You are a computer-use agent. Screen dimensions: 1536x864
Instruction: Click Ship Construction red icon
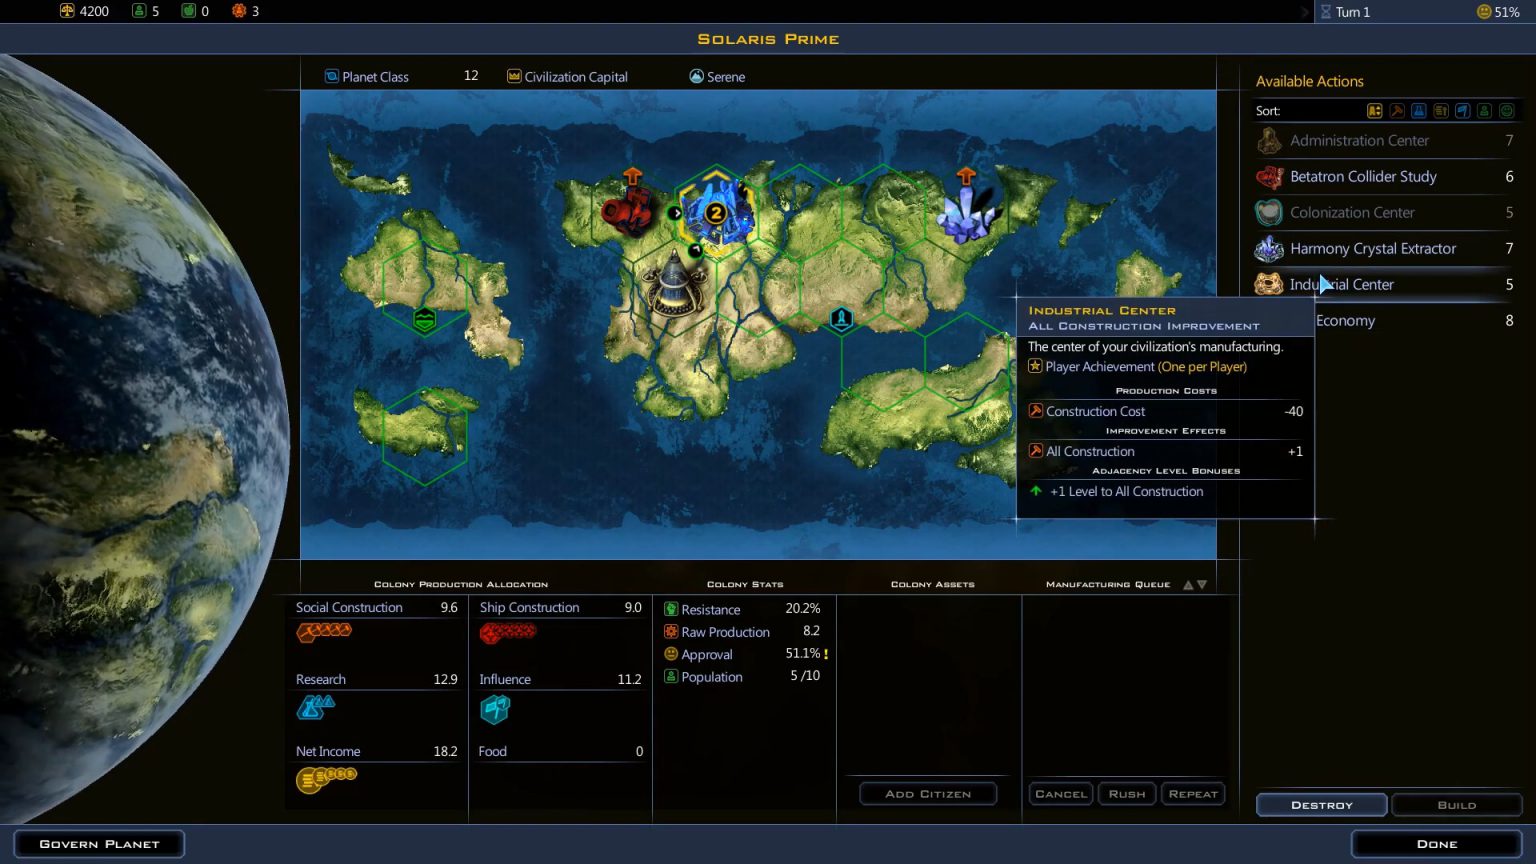pyautogui.click(x=507, y=632)
